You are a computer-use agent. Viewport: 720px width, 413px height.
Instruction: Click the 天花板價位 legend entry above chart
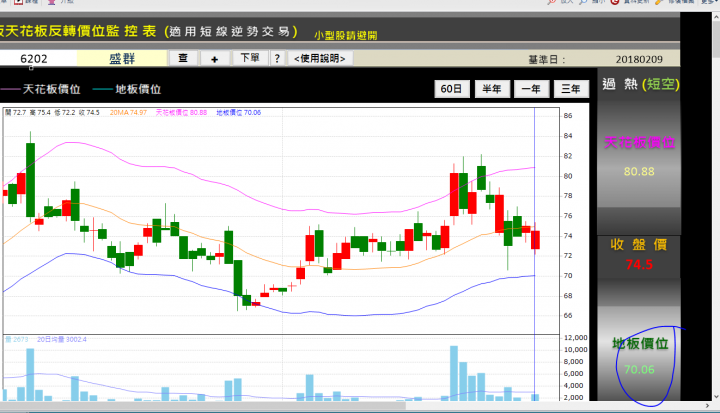(x=41, y=89)
